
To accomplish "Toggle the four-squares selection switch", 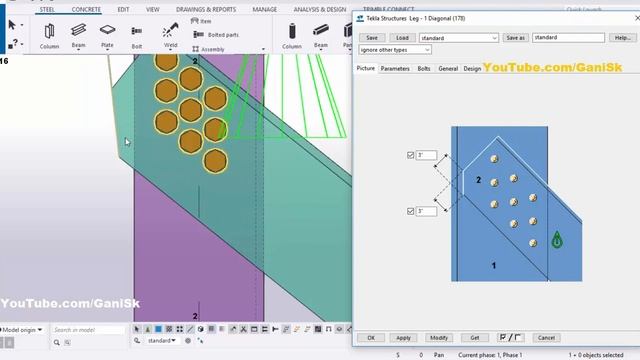I will (x=180, y=329).
